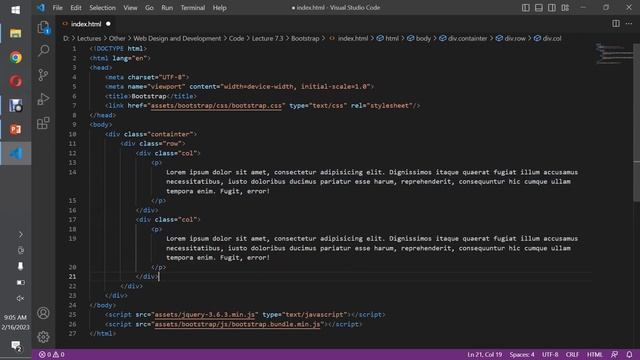The image size is (640, 360).
Task: Open notifications bell in status bar
Action: pos(629,354)
